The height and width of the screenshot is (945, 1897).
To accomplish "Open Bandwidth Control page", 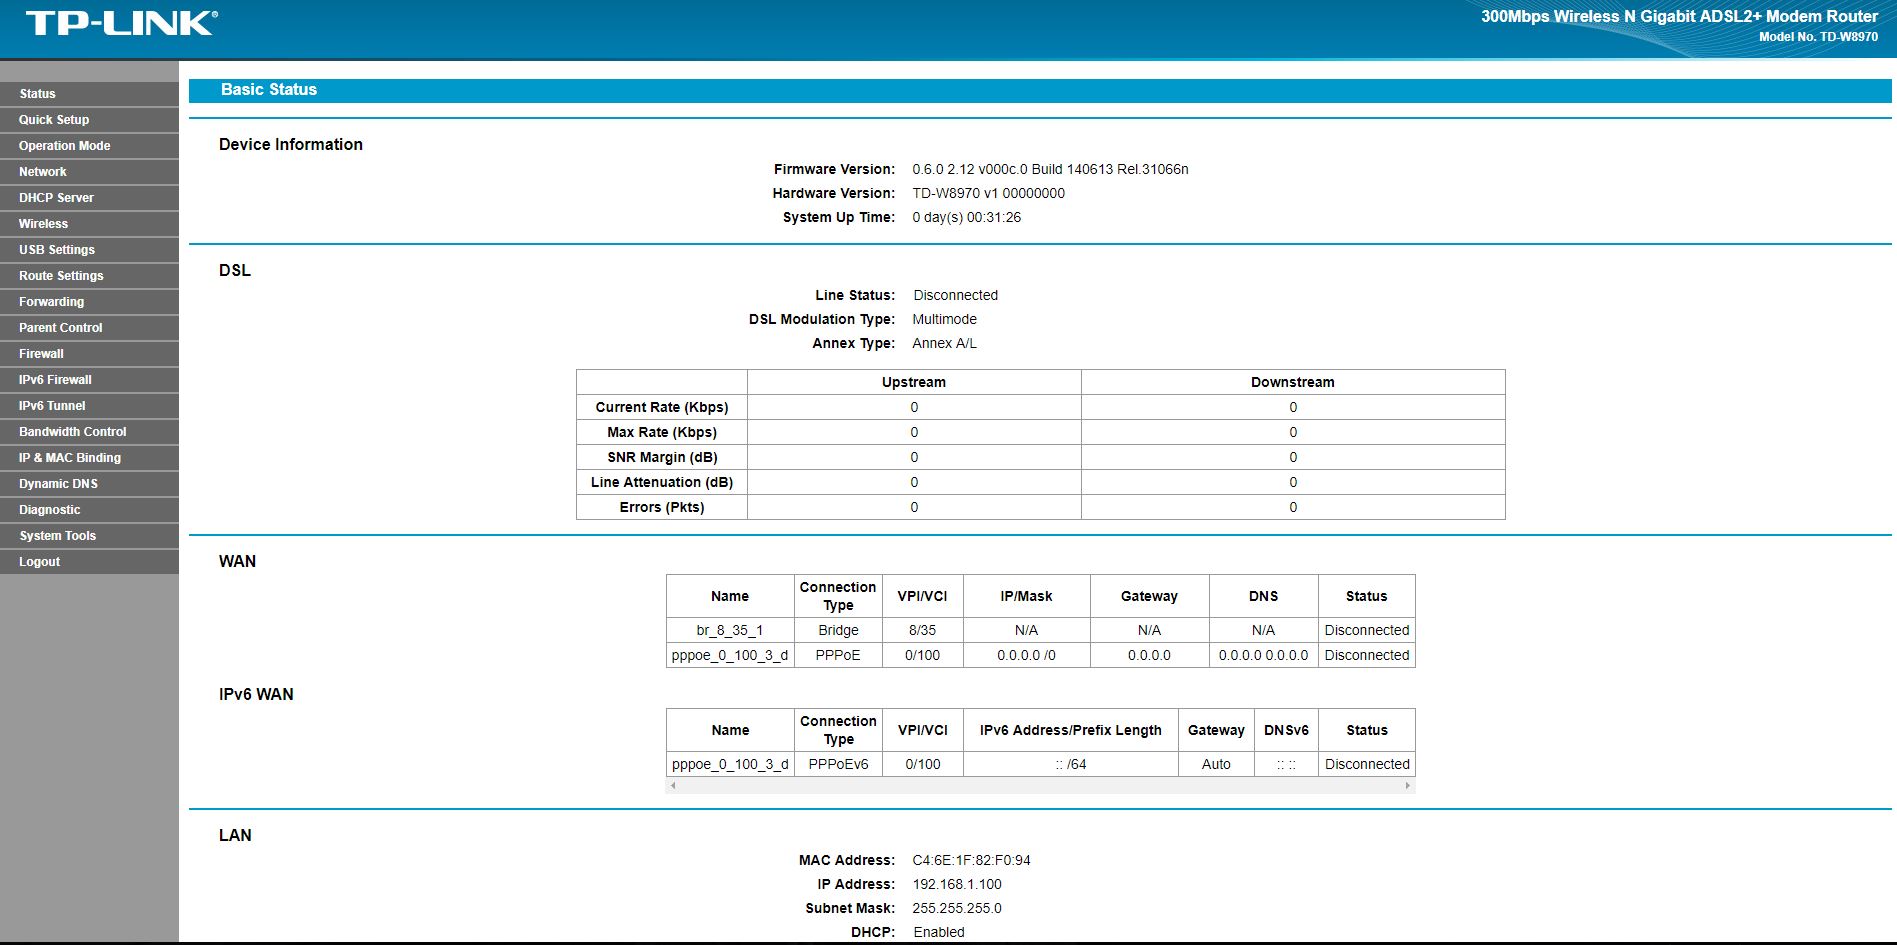I will point(89,431).
